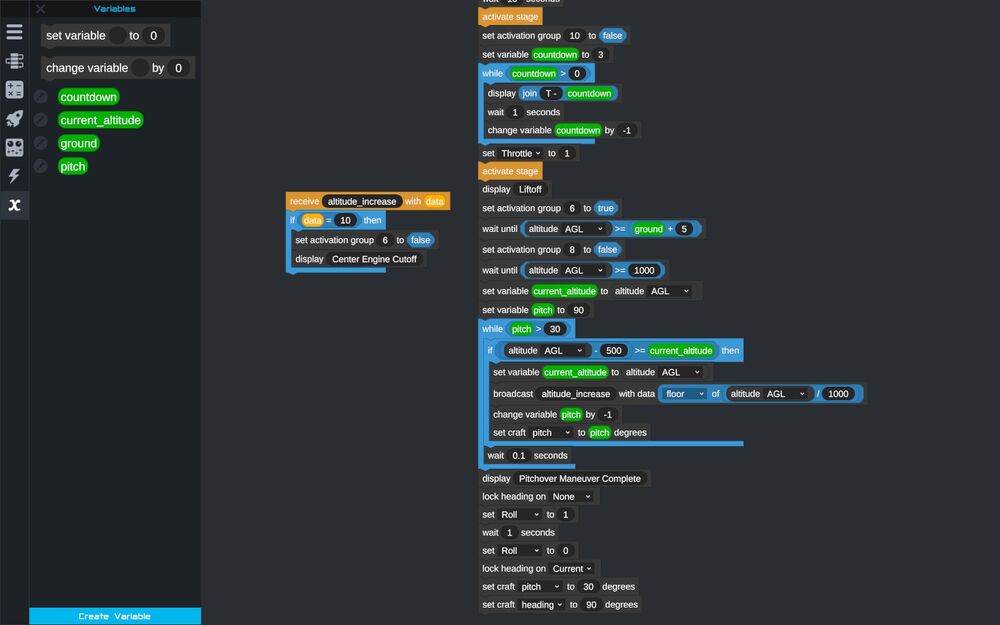
Task: Toggle false value in activation group 8
Action: click(x=607, y=249)
